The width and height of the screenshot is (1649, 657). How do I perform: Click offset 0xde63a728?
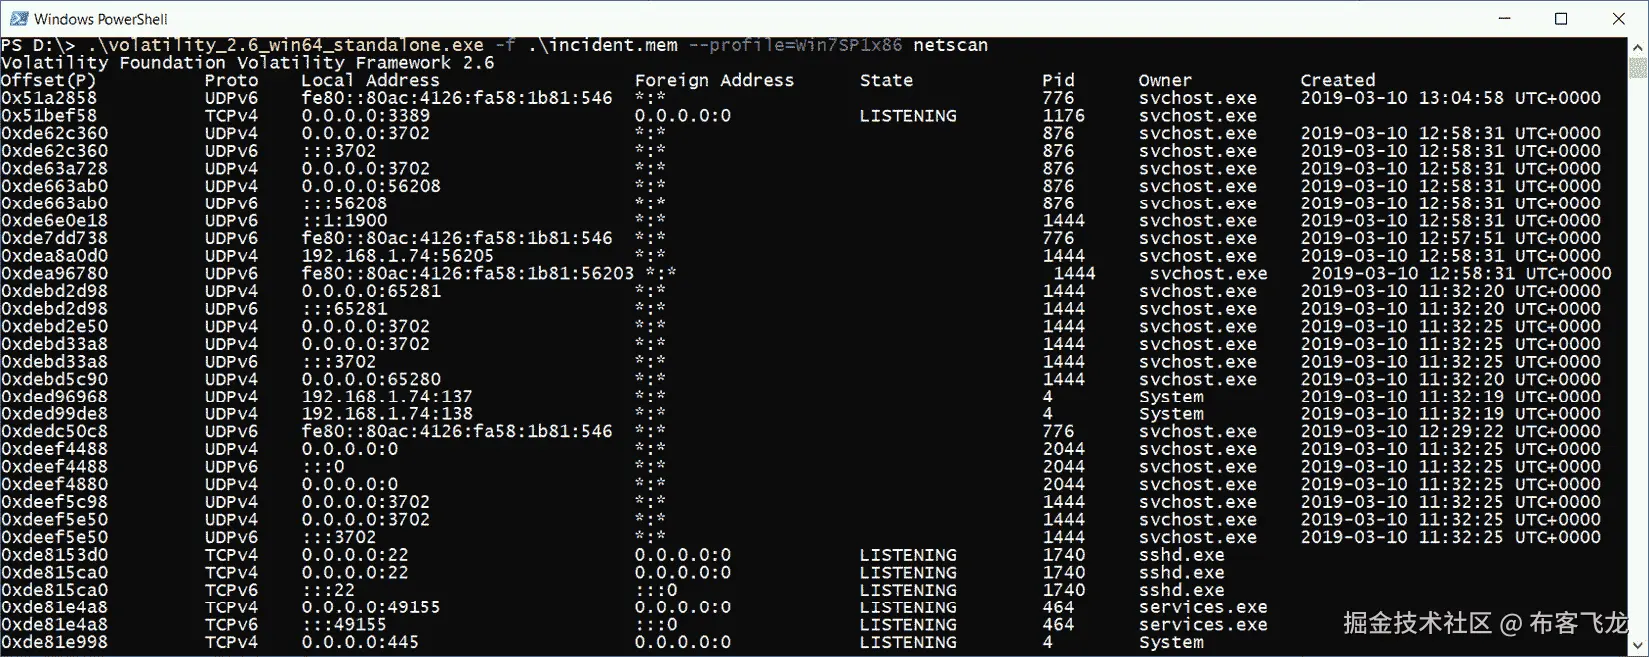point(54,168)
